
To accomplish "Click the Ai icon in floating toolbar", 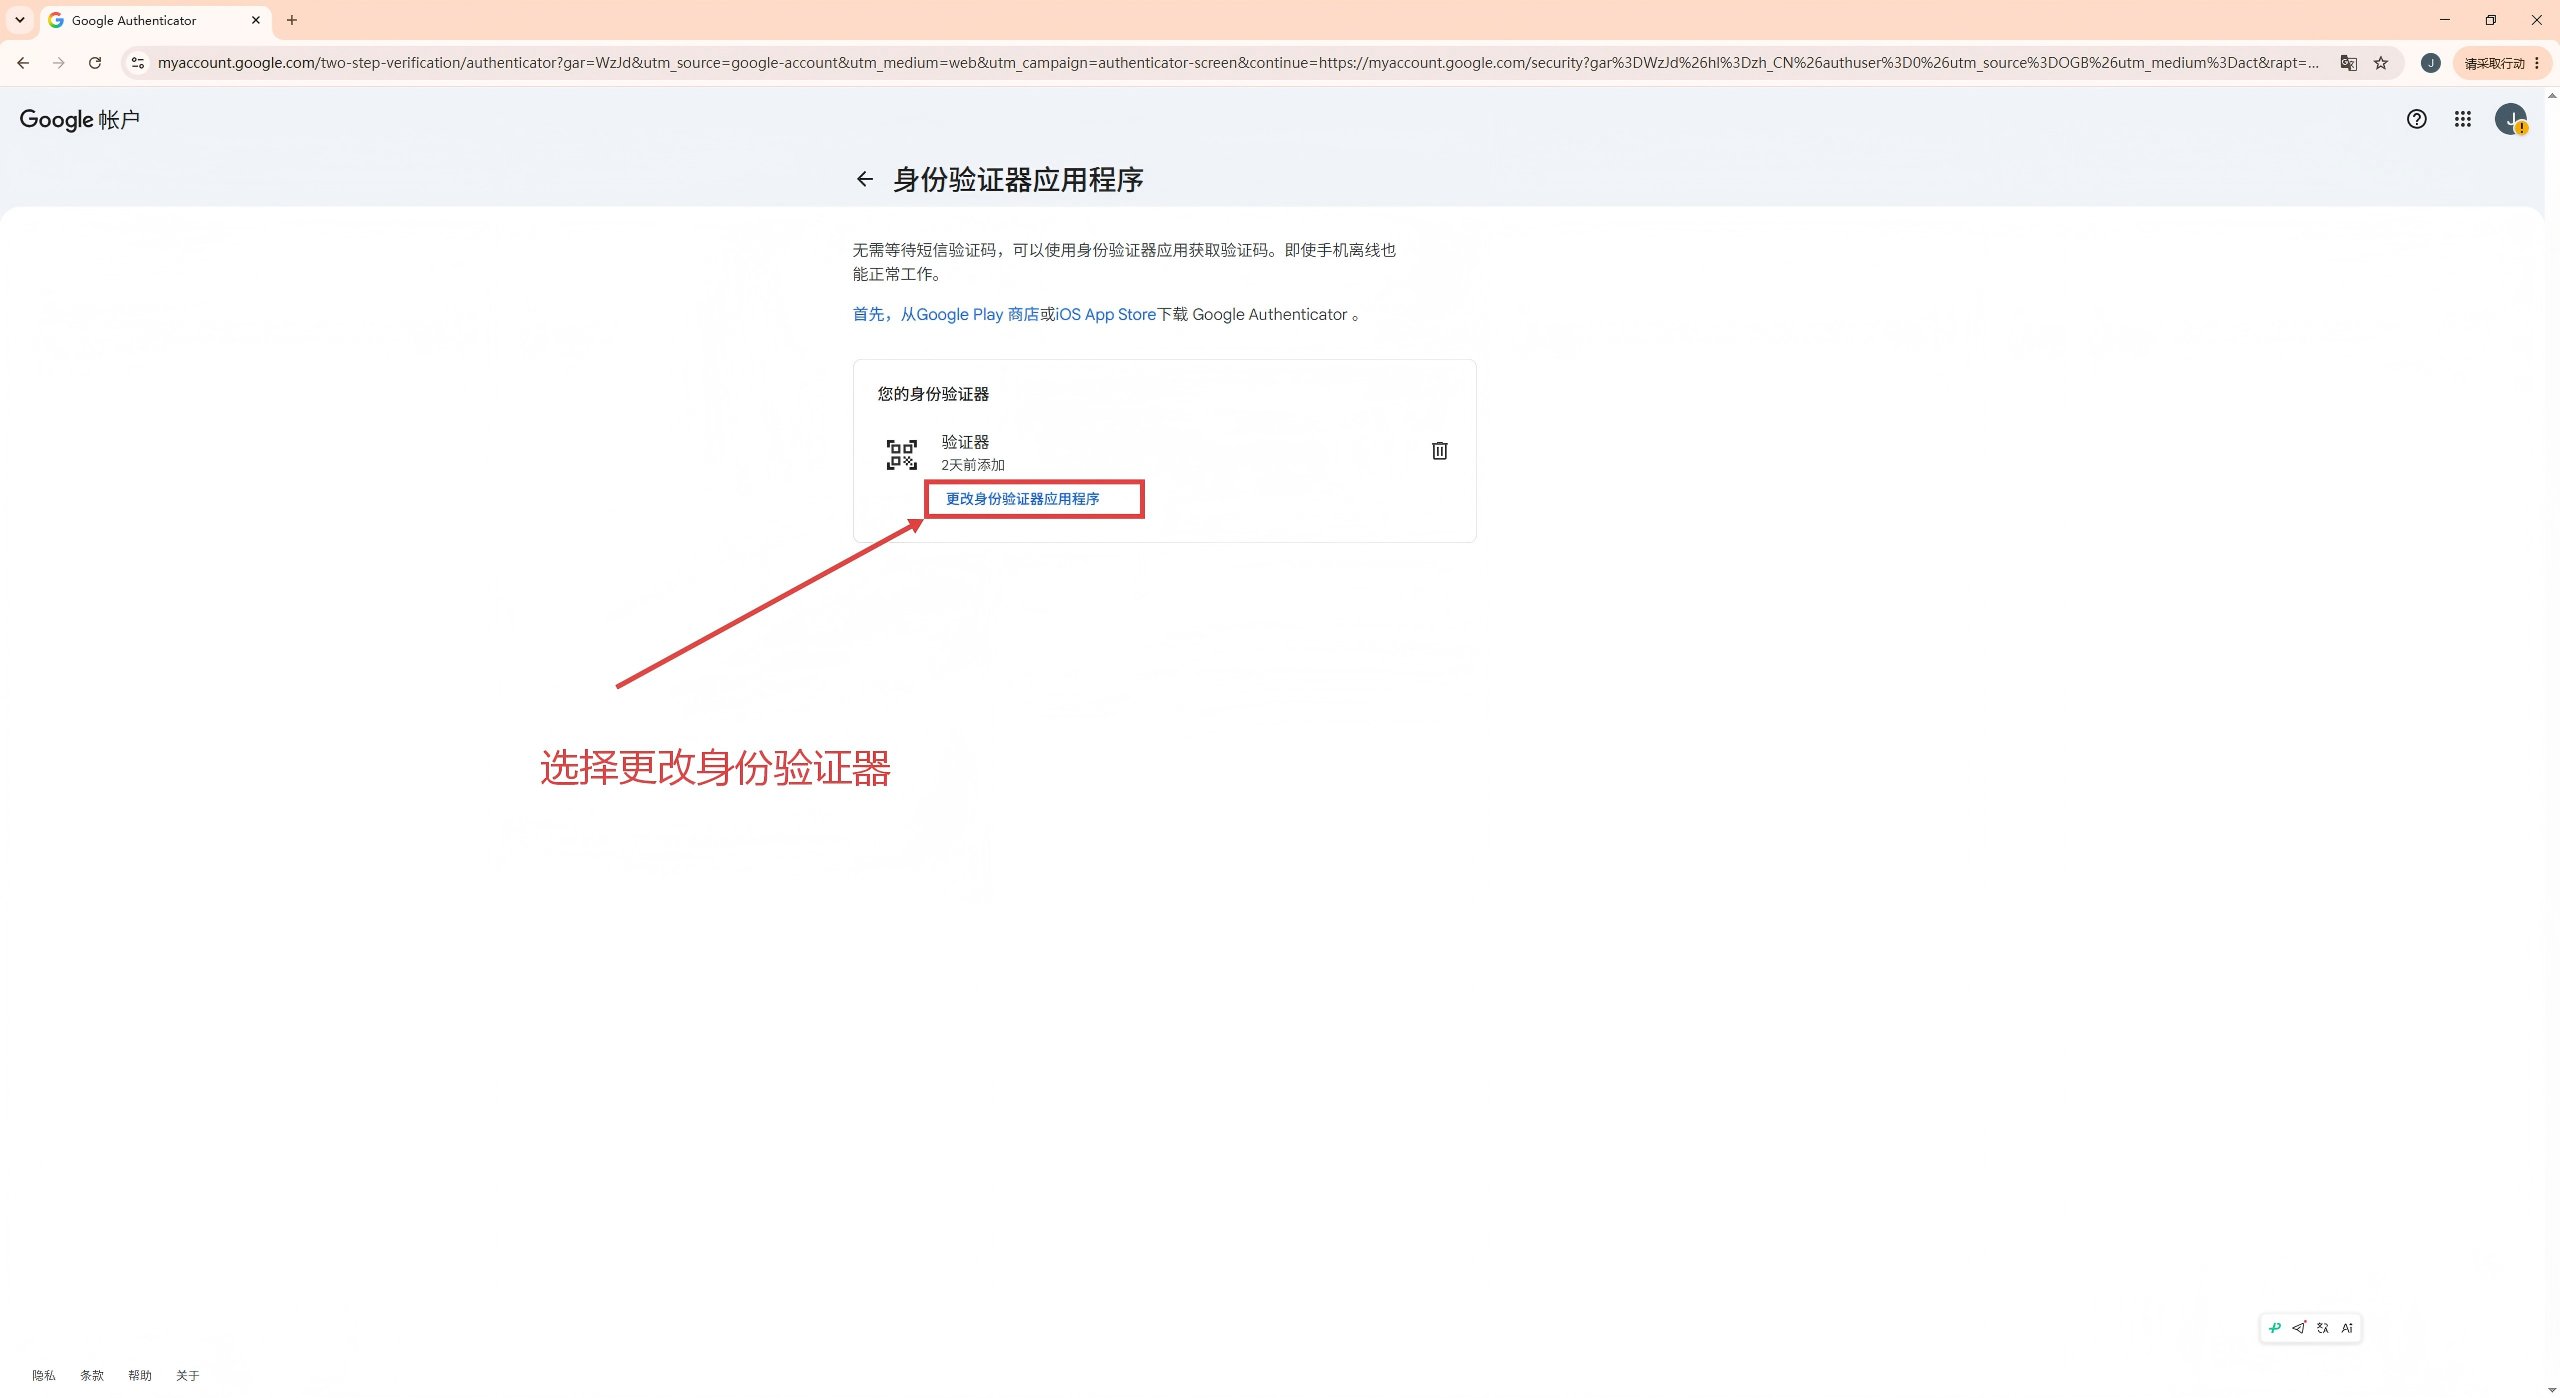I will (2347, 1328).
